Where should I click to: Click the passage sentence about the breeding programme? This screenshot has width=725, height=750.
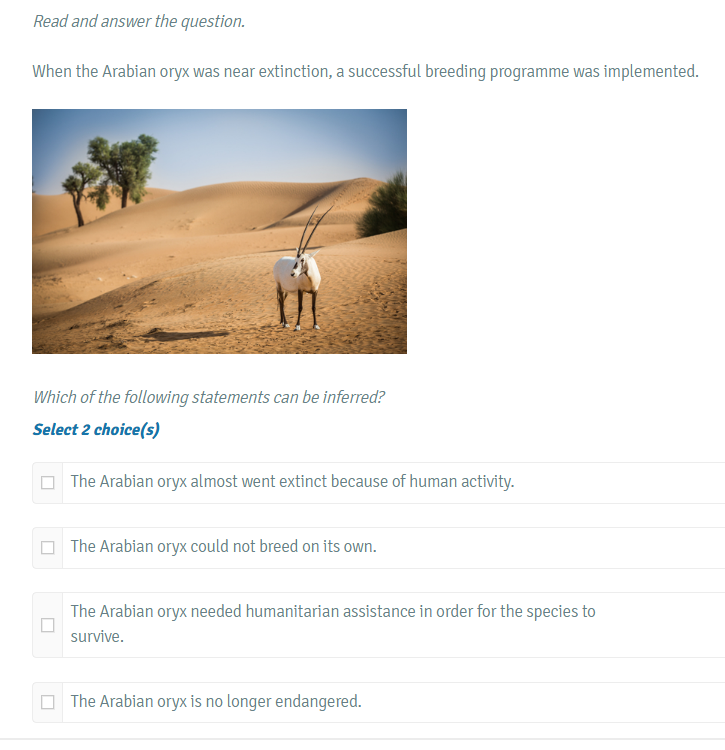tap(365, 71)
